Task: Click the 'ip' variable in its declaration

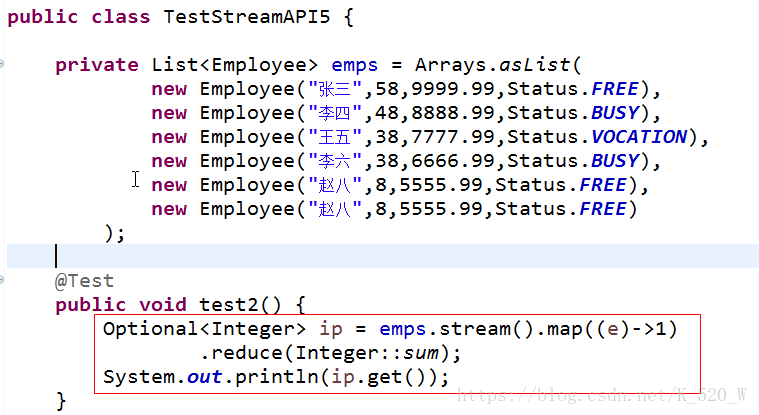Action: click(x=331, y=329)
